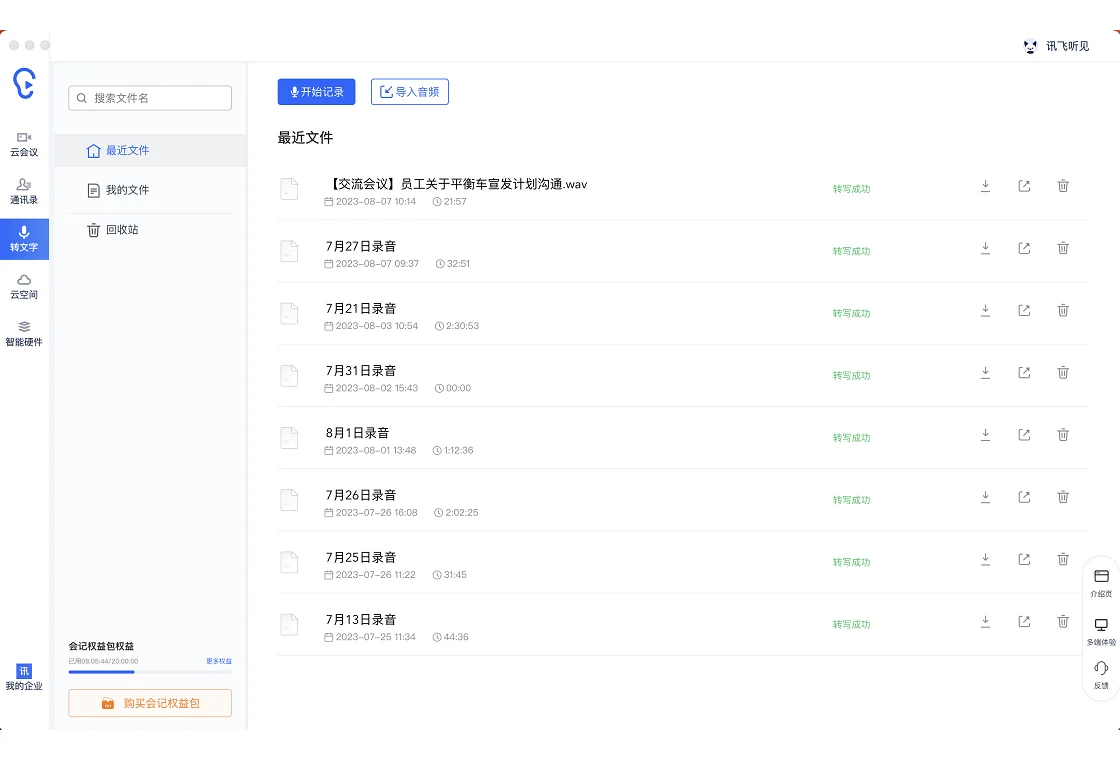The image size is (1120, 760).
Task: Click the file thumbnail of 7月13日录音
Action: [x=289, y=624]
